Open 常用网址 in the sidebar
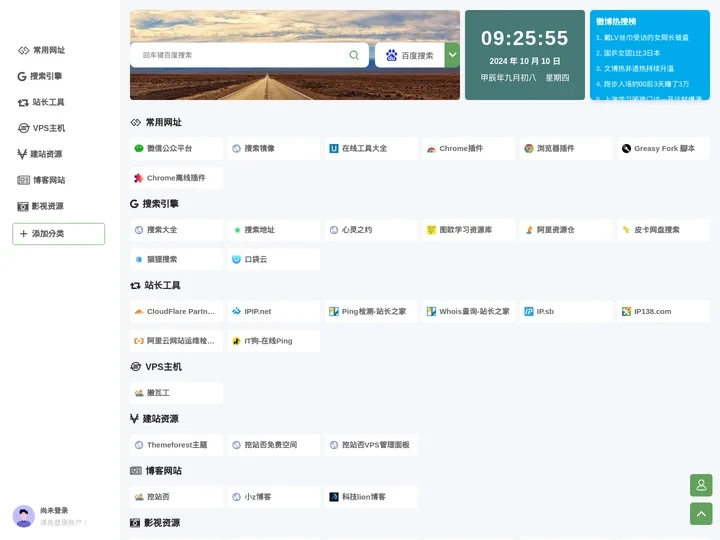Screen dimensions: 720x540 click(41, 50)
